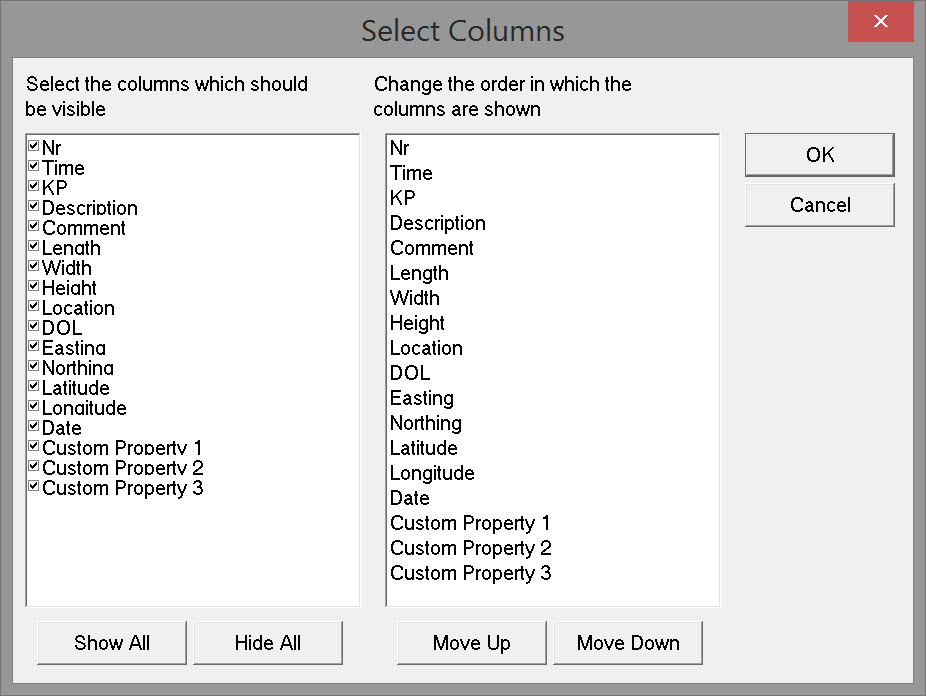Image resolution: width=926 pixels, height=696 pixels.
Task: Select Latitude in the order list
Action: (424, 448)
